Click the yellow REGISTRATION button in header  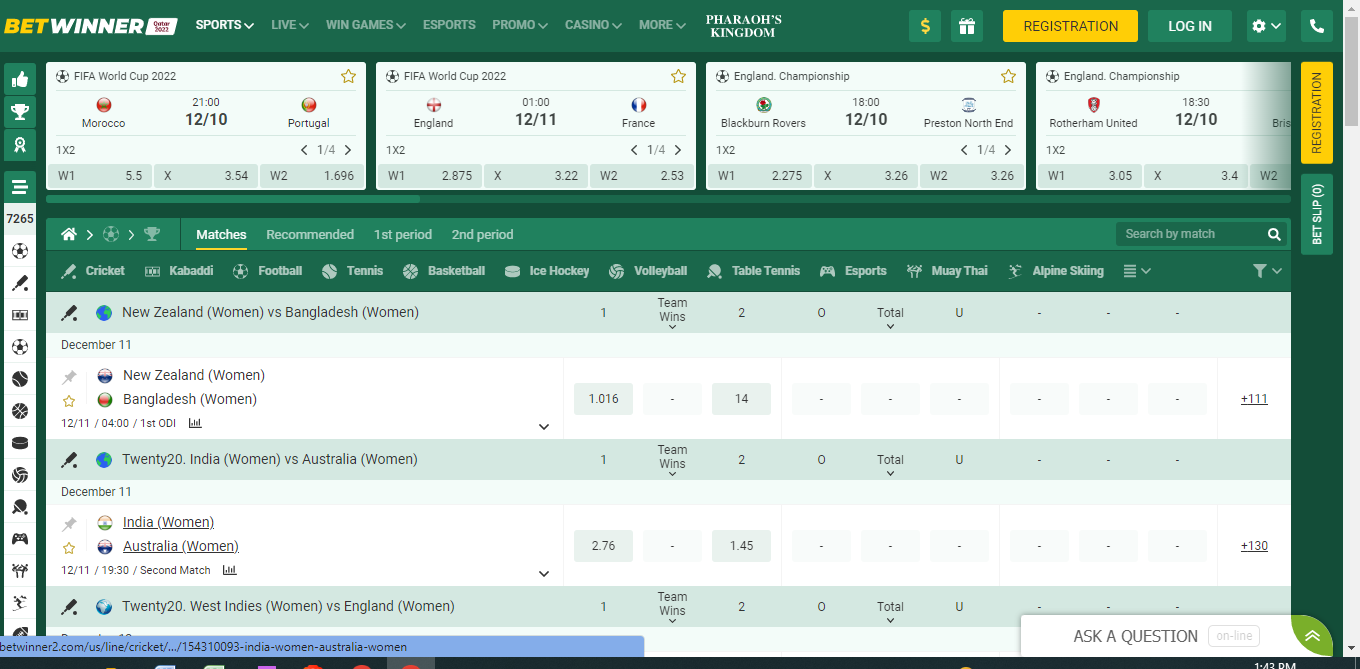pos(1070,26)
